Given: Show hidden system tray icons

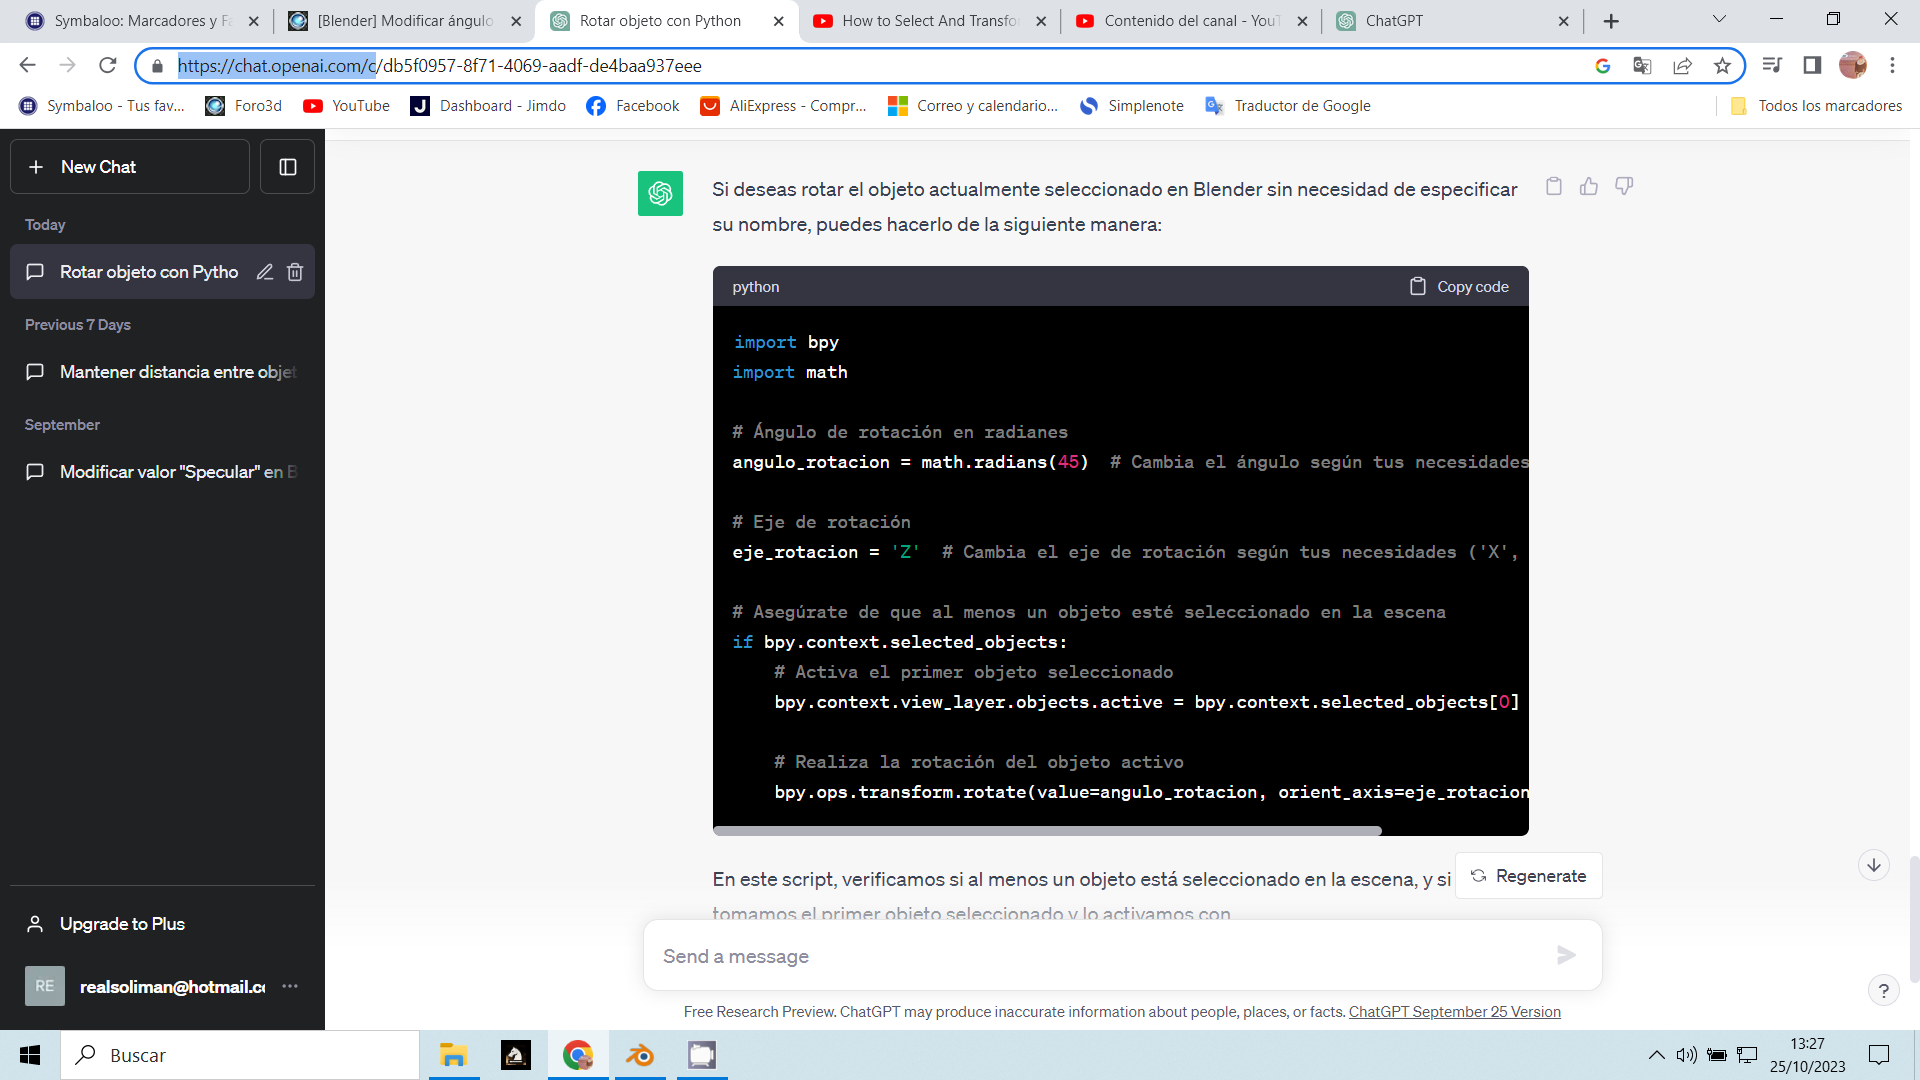Looking at the screenshot, I should [x=1656, y=1055].
